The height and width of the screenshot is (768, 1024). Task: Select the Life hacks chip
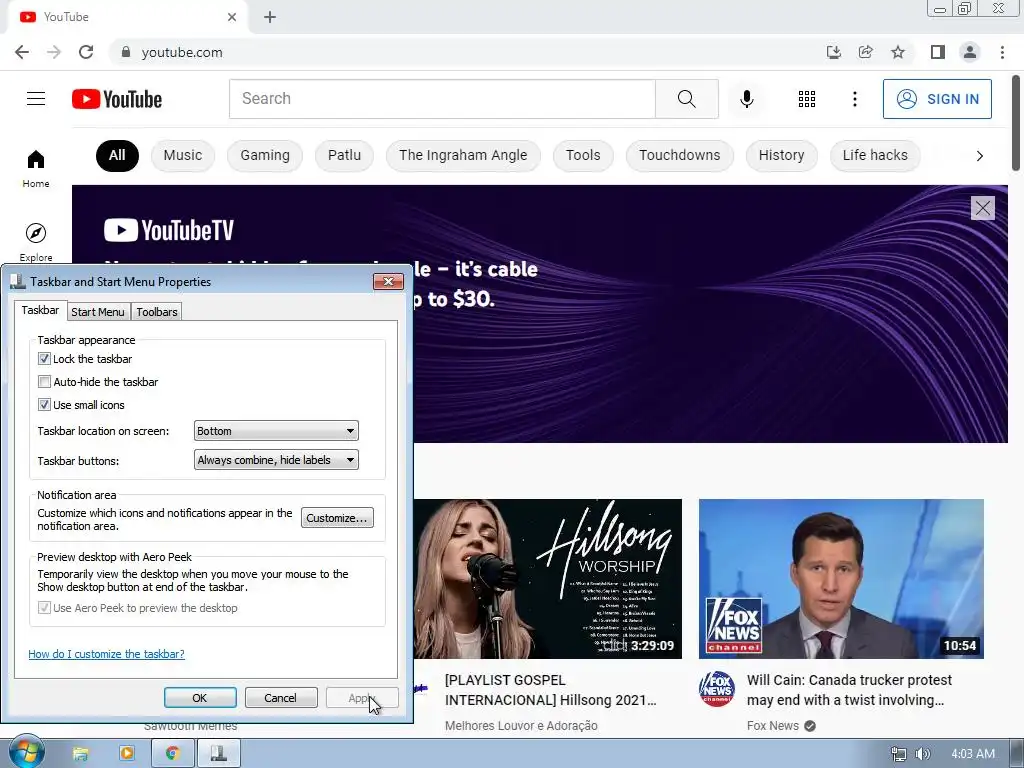point(875,155)
